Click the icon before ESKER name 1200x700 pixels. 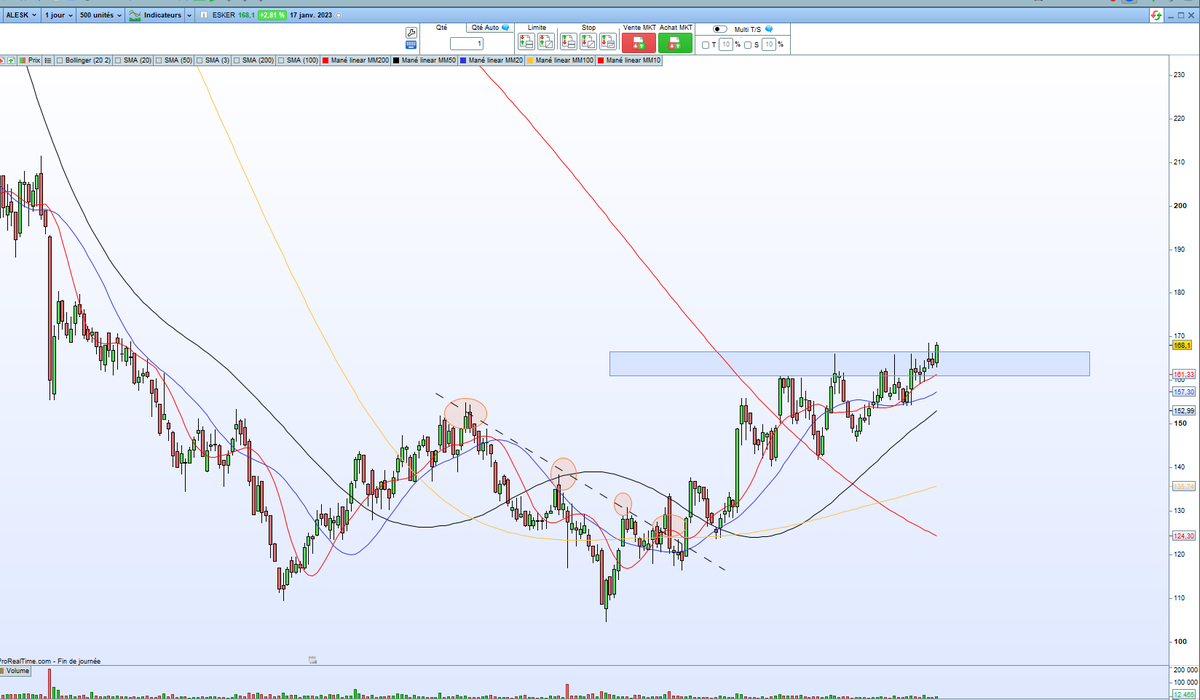(204, 15)
